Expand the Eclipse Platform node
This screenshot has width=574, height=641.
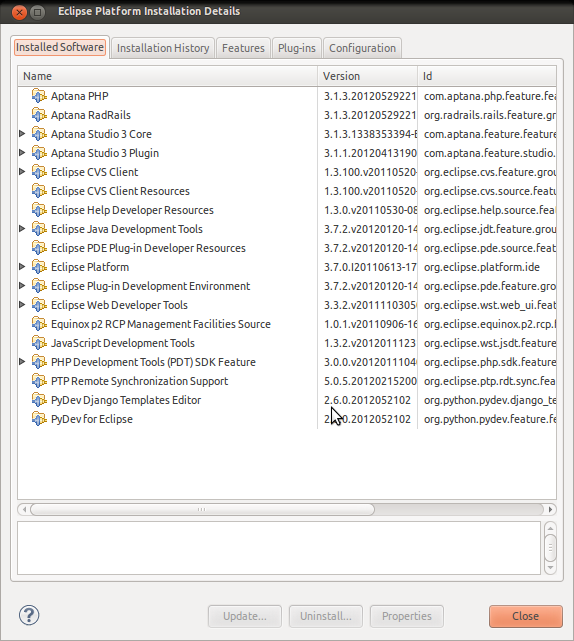pyautogui.click(x=22, y=267)
